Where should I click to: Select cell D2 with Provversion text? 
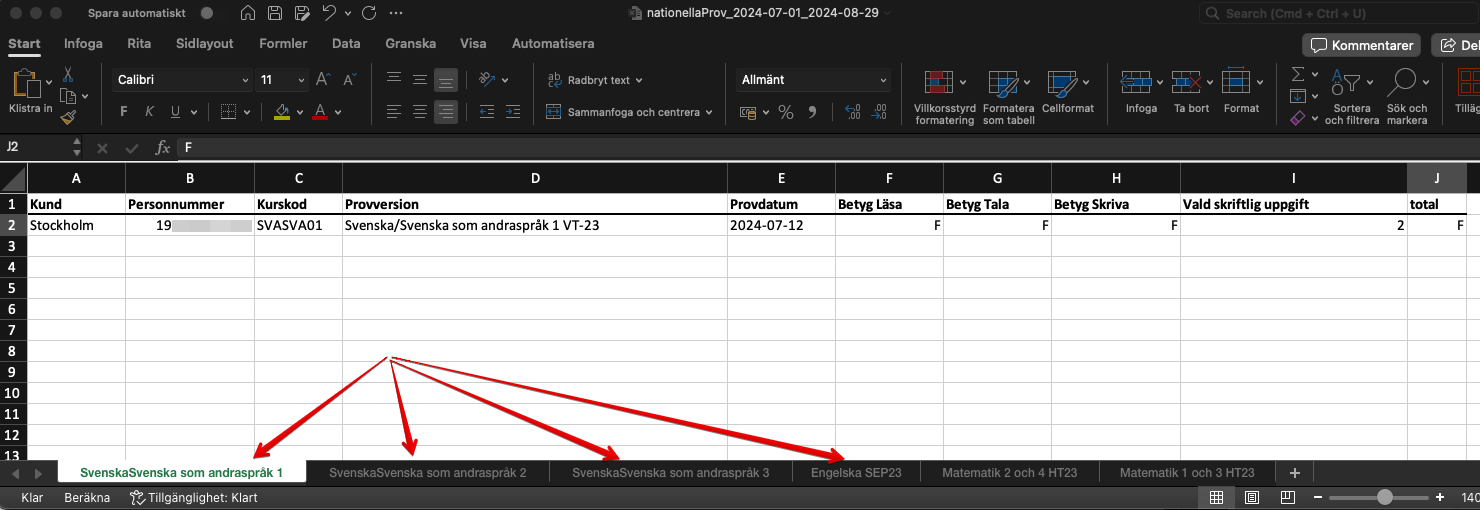click(x=534, y=226)
